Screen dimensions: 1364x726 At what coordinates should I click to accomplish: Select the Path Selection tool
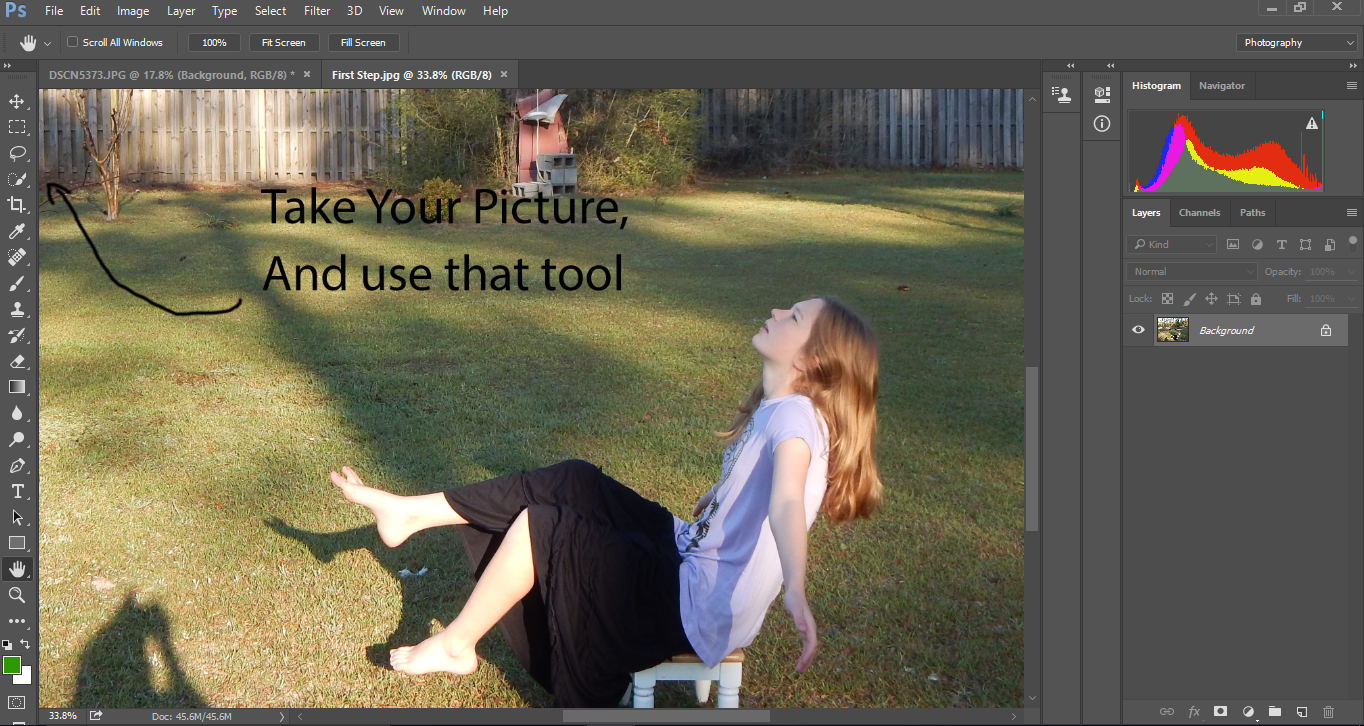coord(17,517)
